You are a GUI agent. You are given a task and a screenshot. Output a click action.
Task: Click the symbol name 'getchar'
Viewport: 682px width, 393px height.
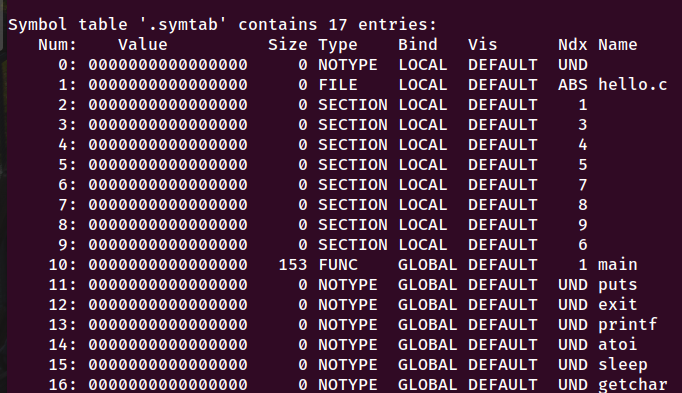(x=632, y=385)
